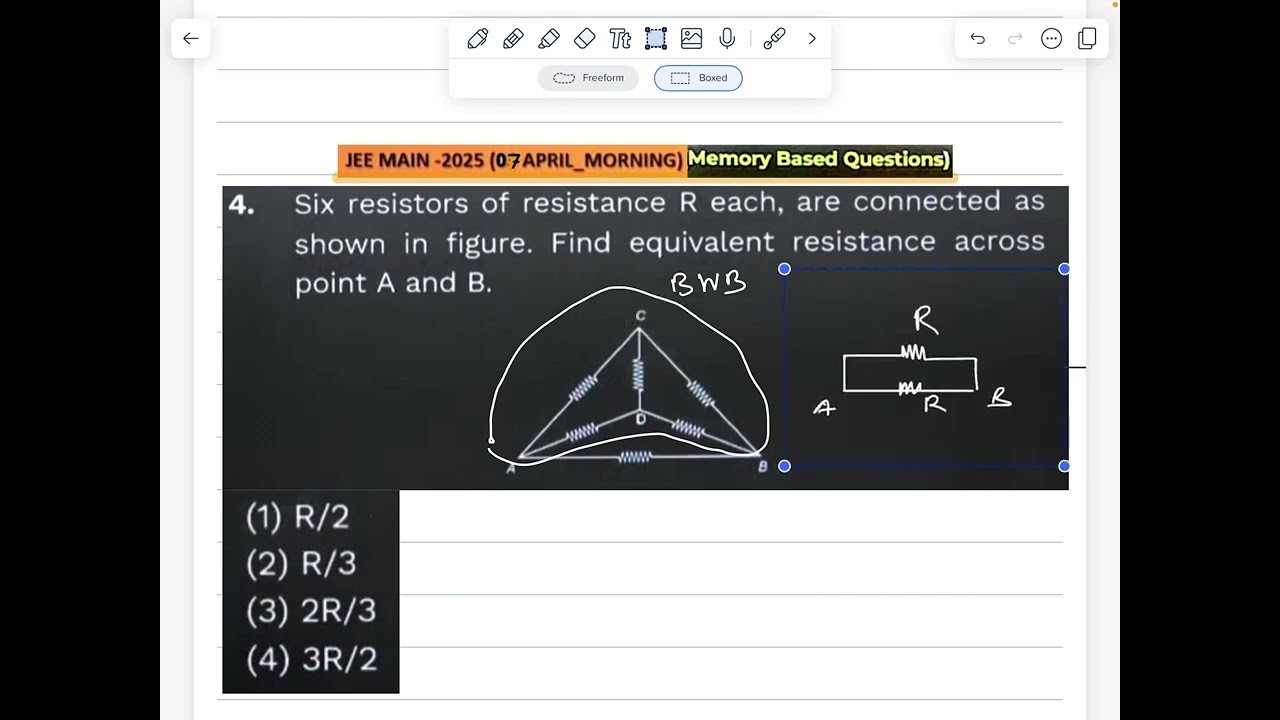This screenshot has width=1280, height=720.
Task: Click the handwritten BWB annotation
Action: (x=708, y=285)
